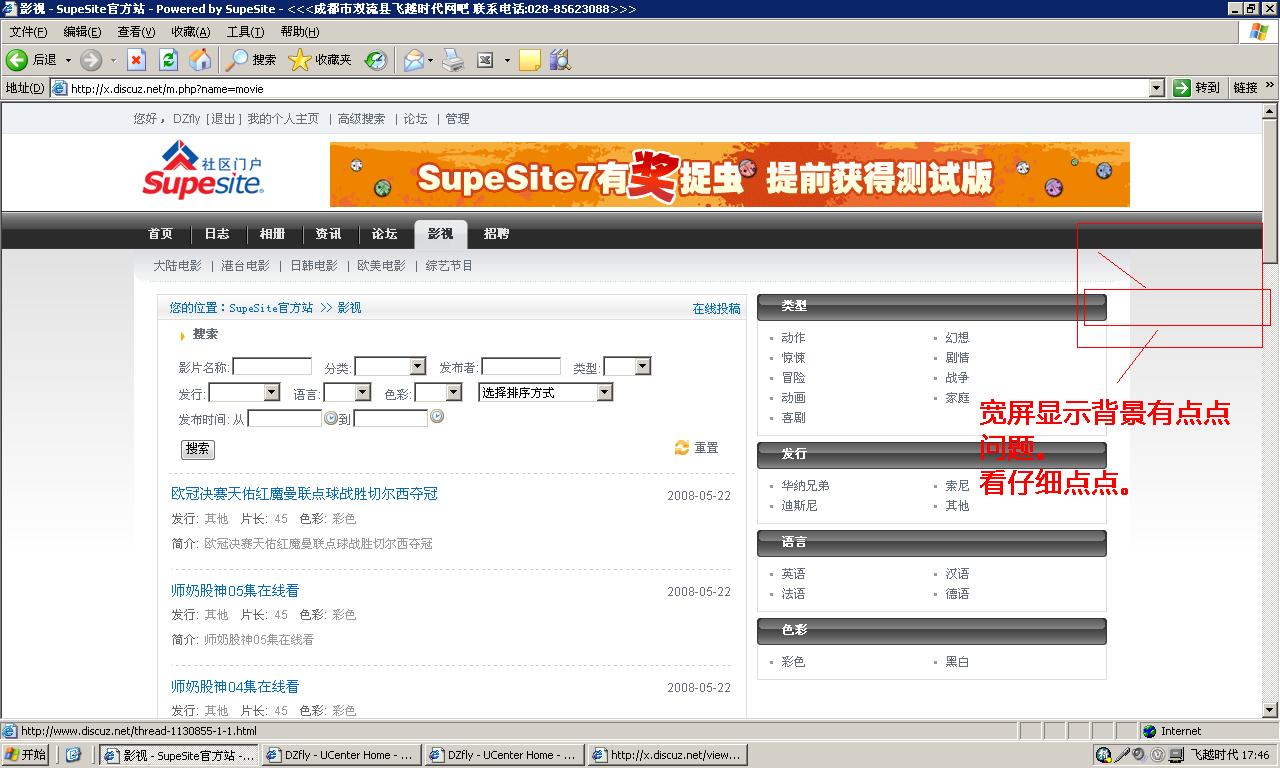Switch to 招聘 navigation tab
1280x768 pixels.
(496, 234)
